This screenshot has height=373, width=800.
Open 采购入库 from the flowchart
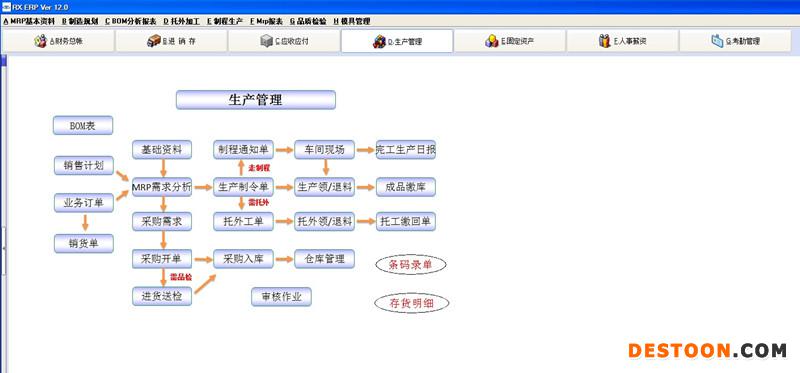click(243, 259)
